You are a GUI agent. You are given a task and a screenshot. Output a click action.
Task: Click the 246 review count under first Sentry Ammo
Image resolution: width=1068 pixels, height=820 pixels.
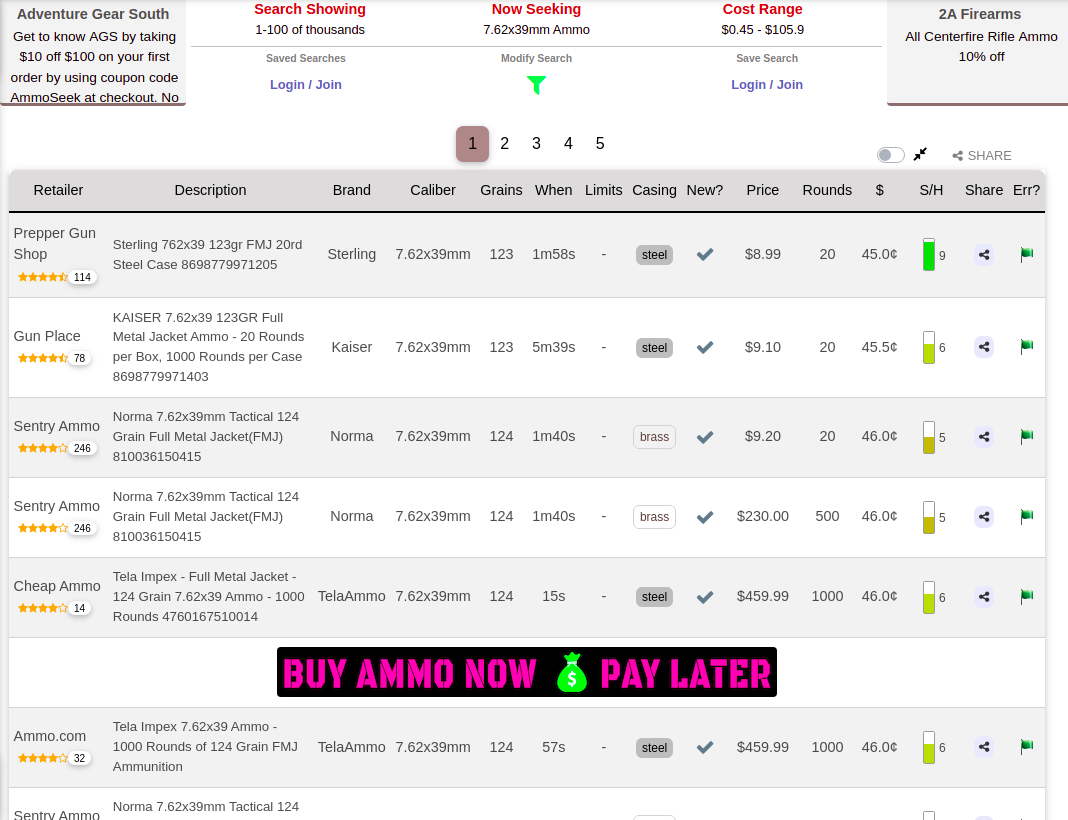click(x=82, y=448)
